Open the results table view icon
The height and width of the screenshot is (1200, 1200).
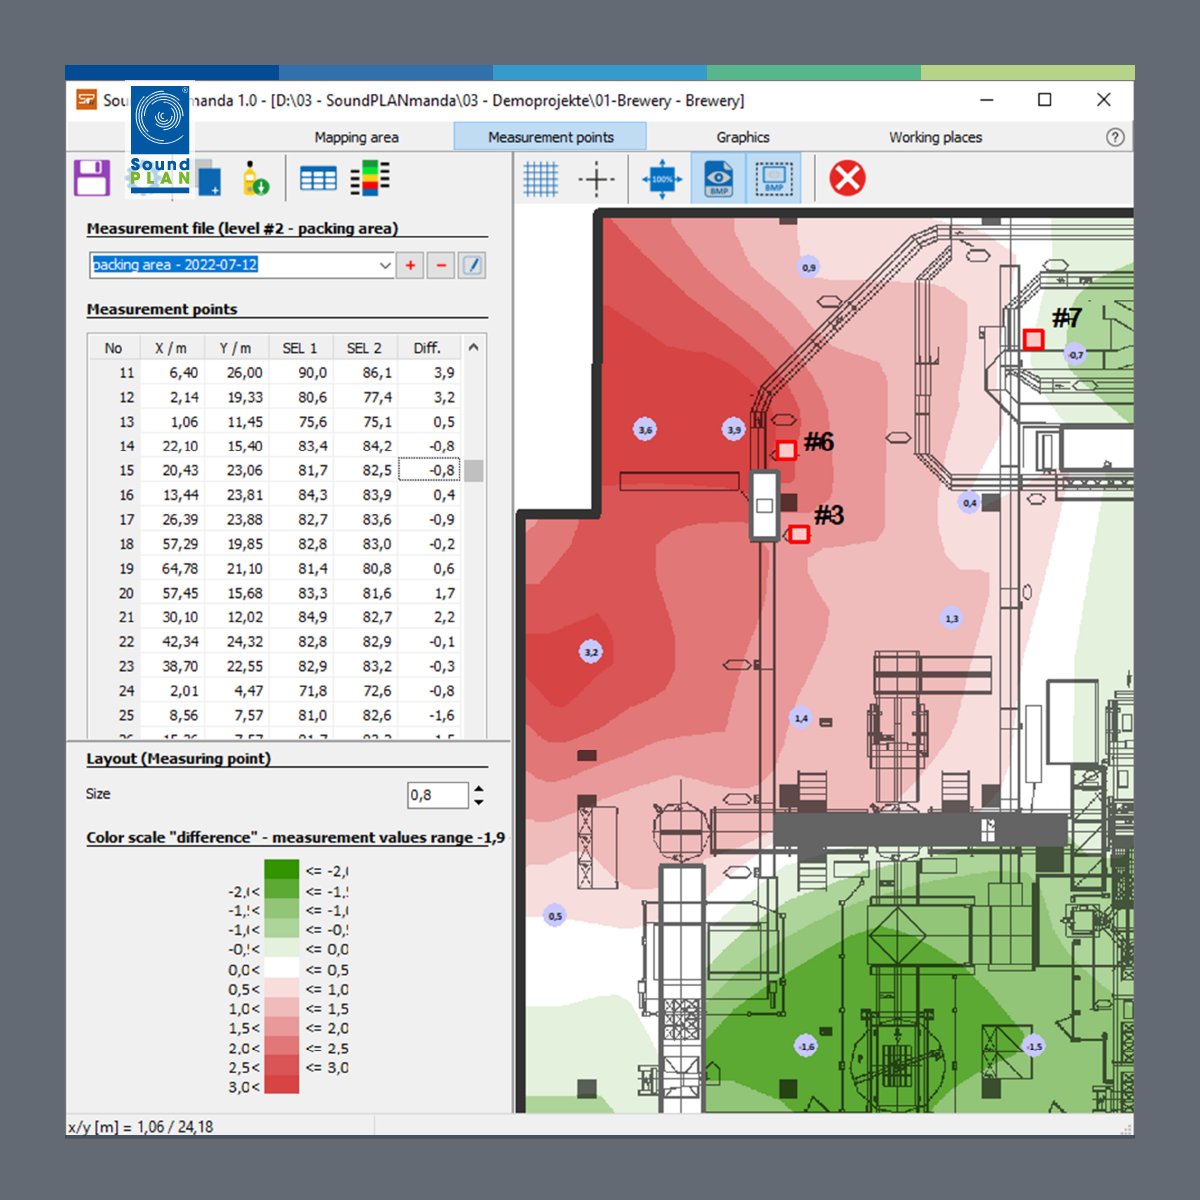click(x=318, y=179)
